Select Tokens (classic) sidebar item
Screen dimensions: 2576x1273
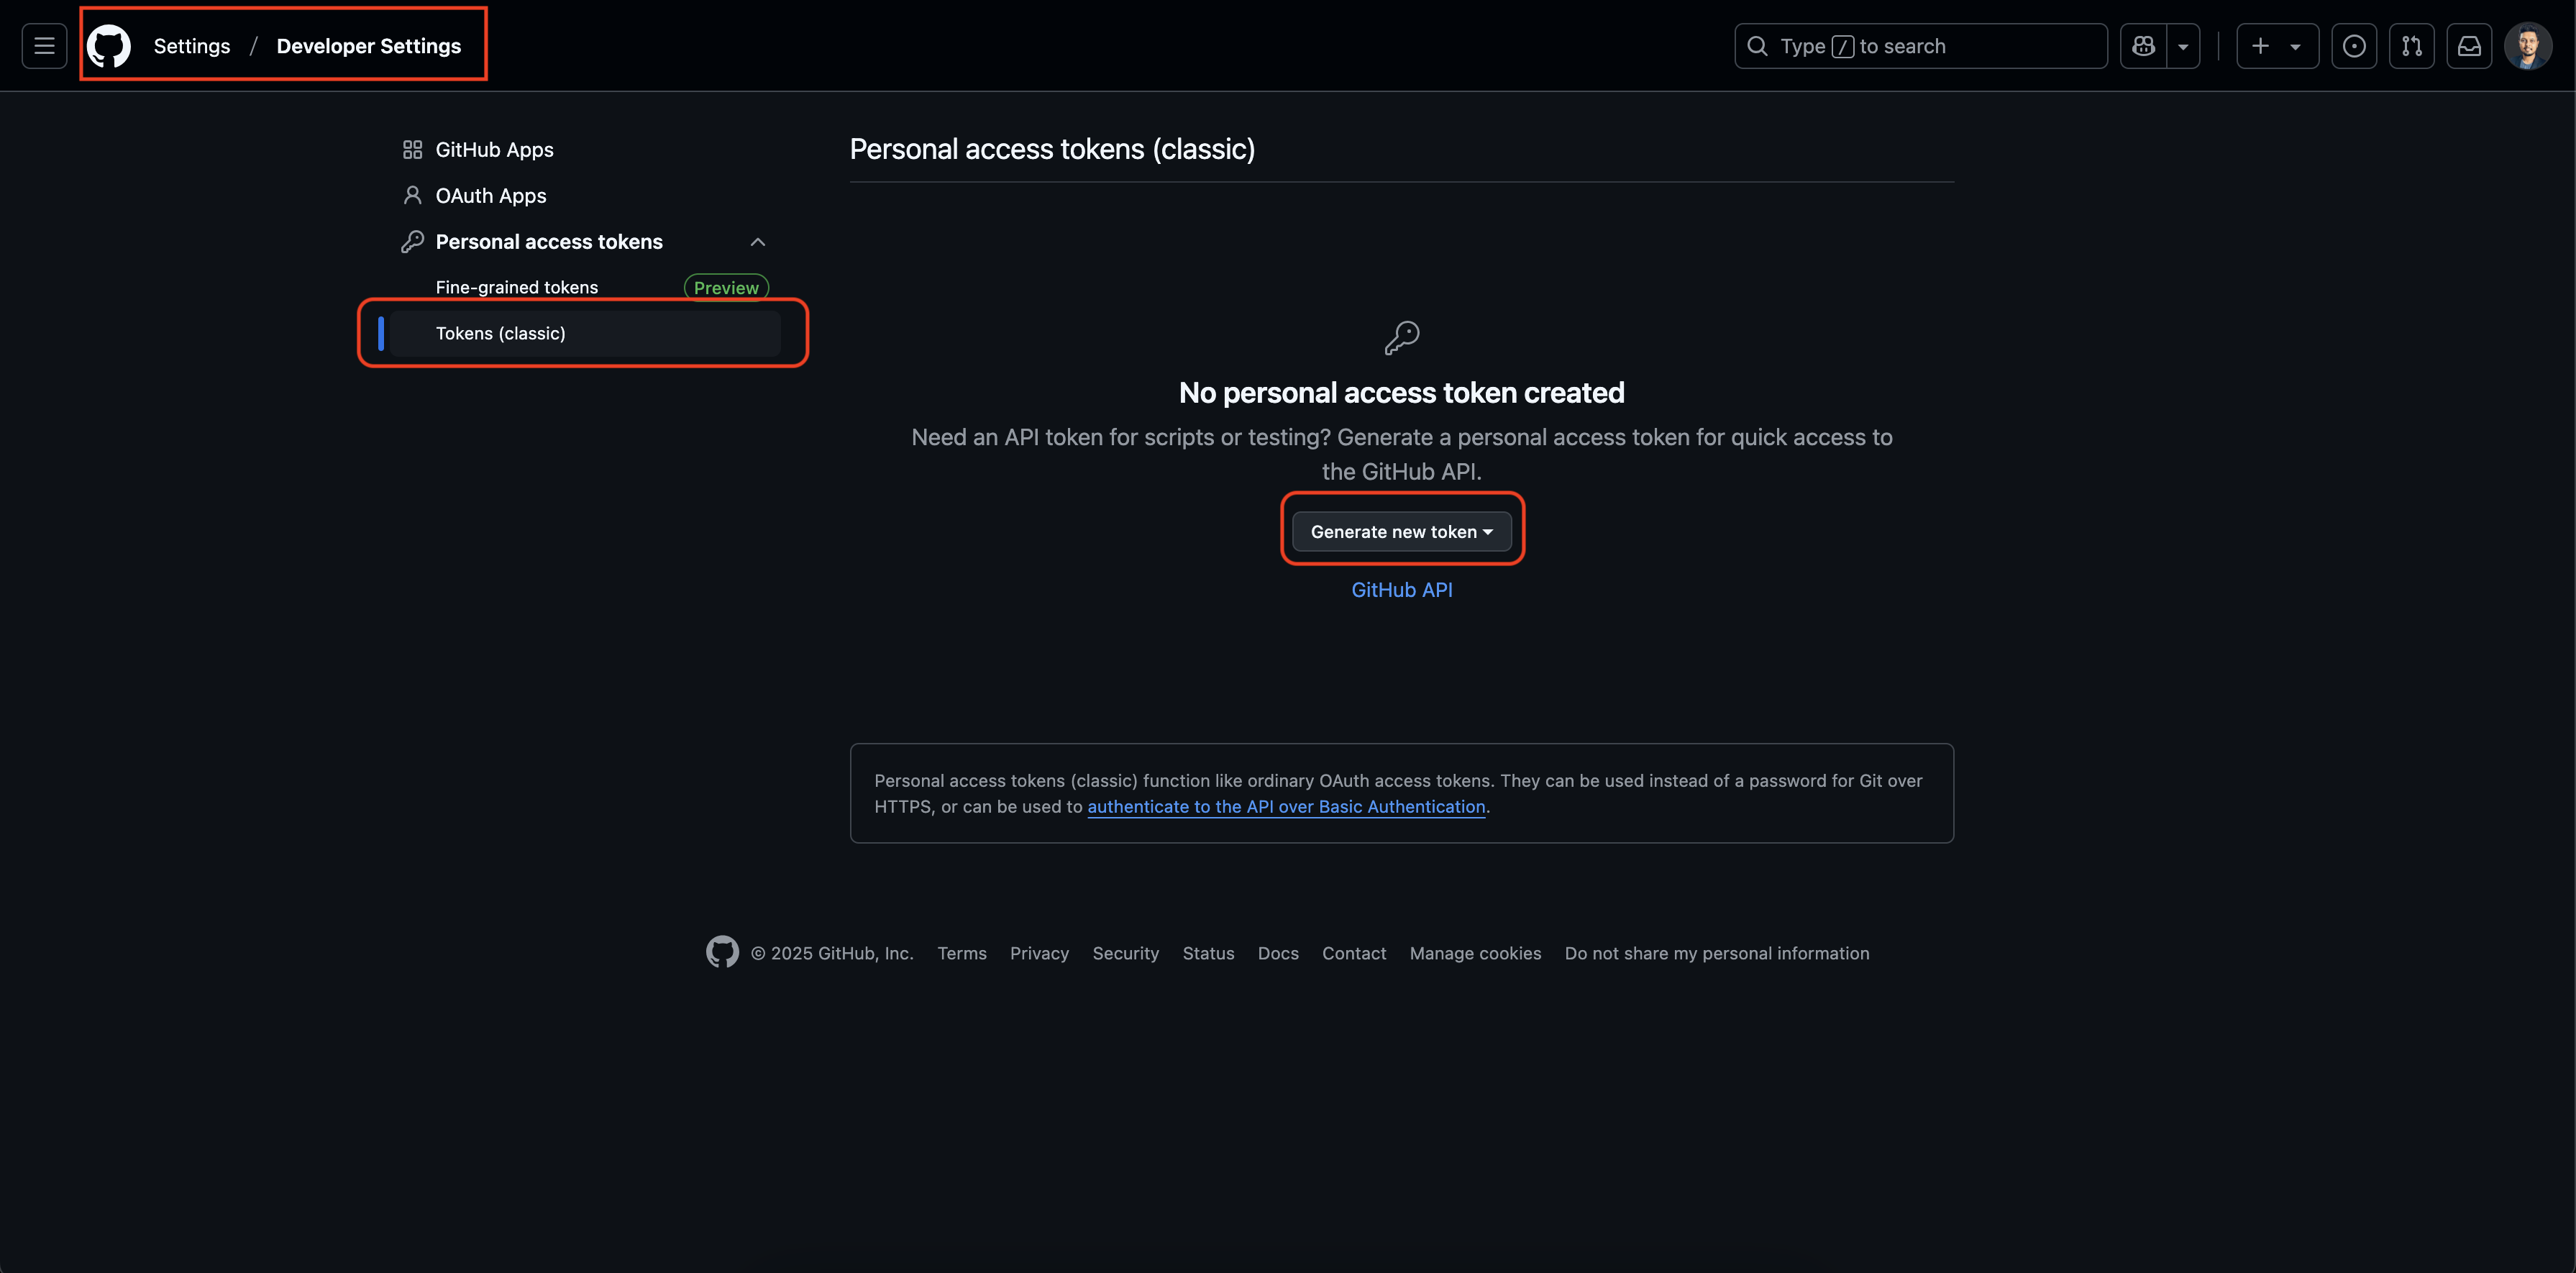(x=500, y=334)
